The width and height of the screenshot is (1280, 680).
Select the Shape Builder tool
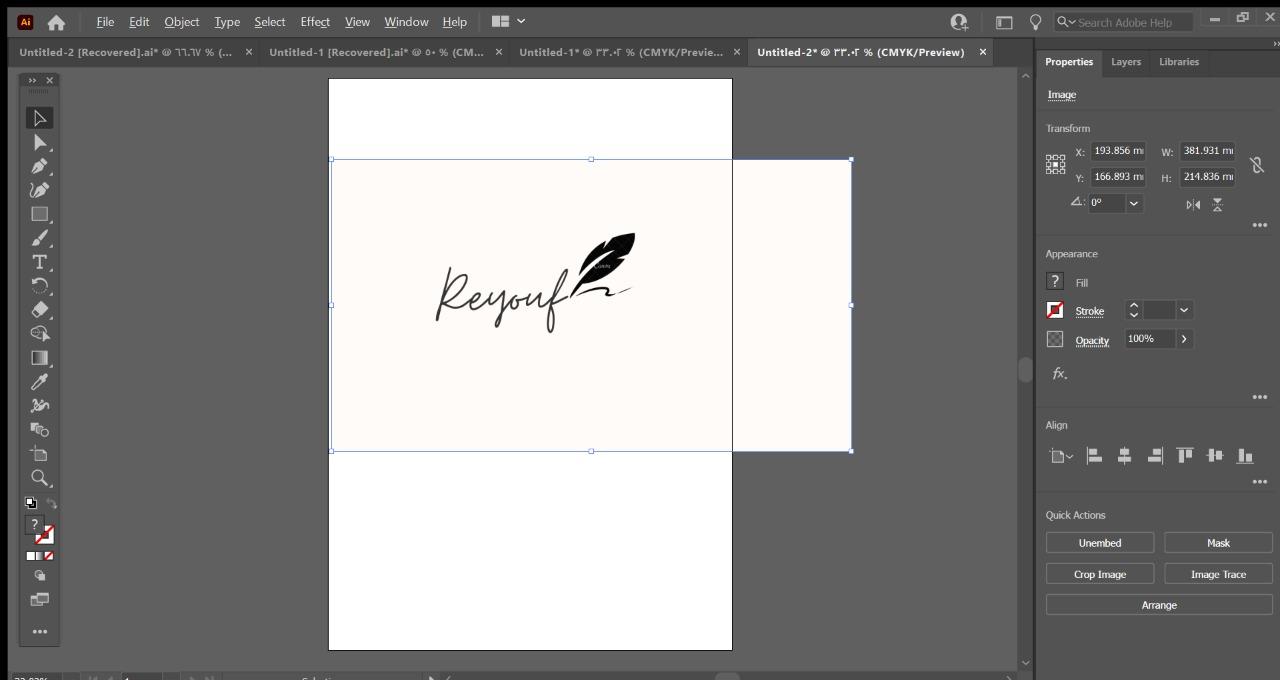coord(40,334)
